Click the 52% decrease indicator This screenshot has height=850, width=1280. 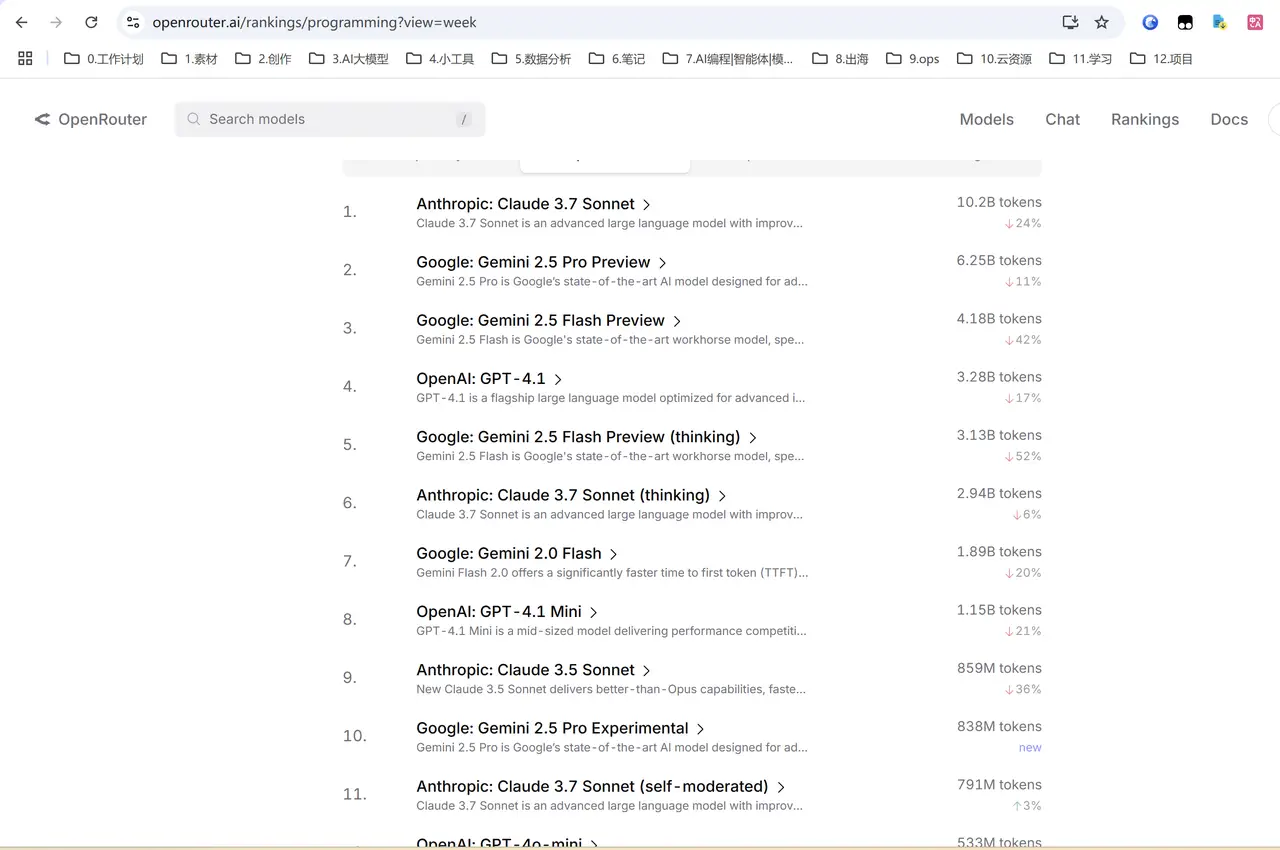point(1023,457)
